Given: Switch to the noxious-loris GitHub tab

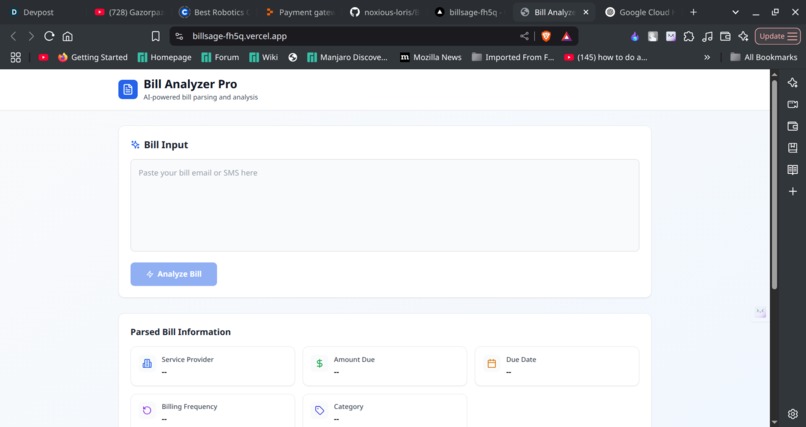Looking at the screenshot, I should point(385,12).
